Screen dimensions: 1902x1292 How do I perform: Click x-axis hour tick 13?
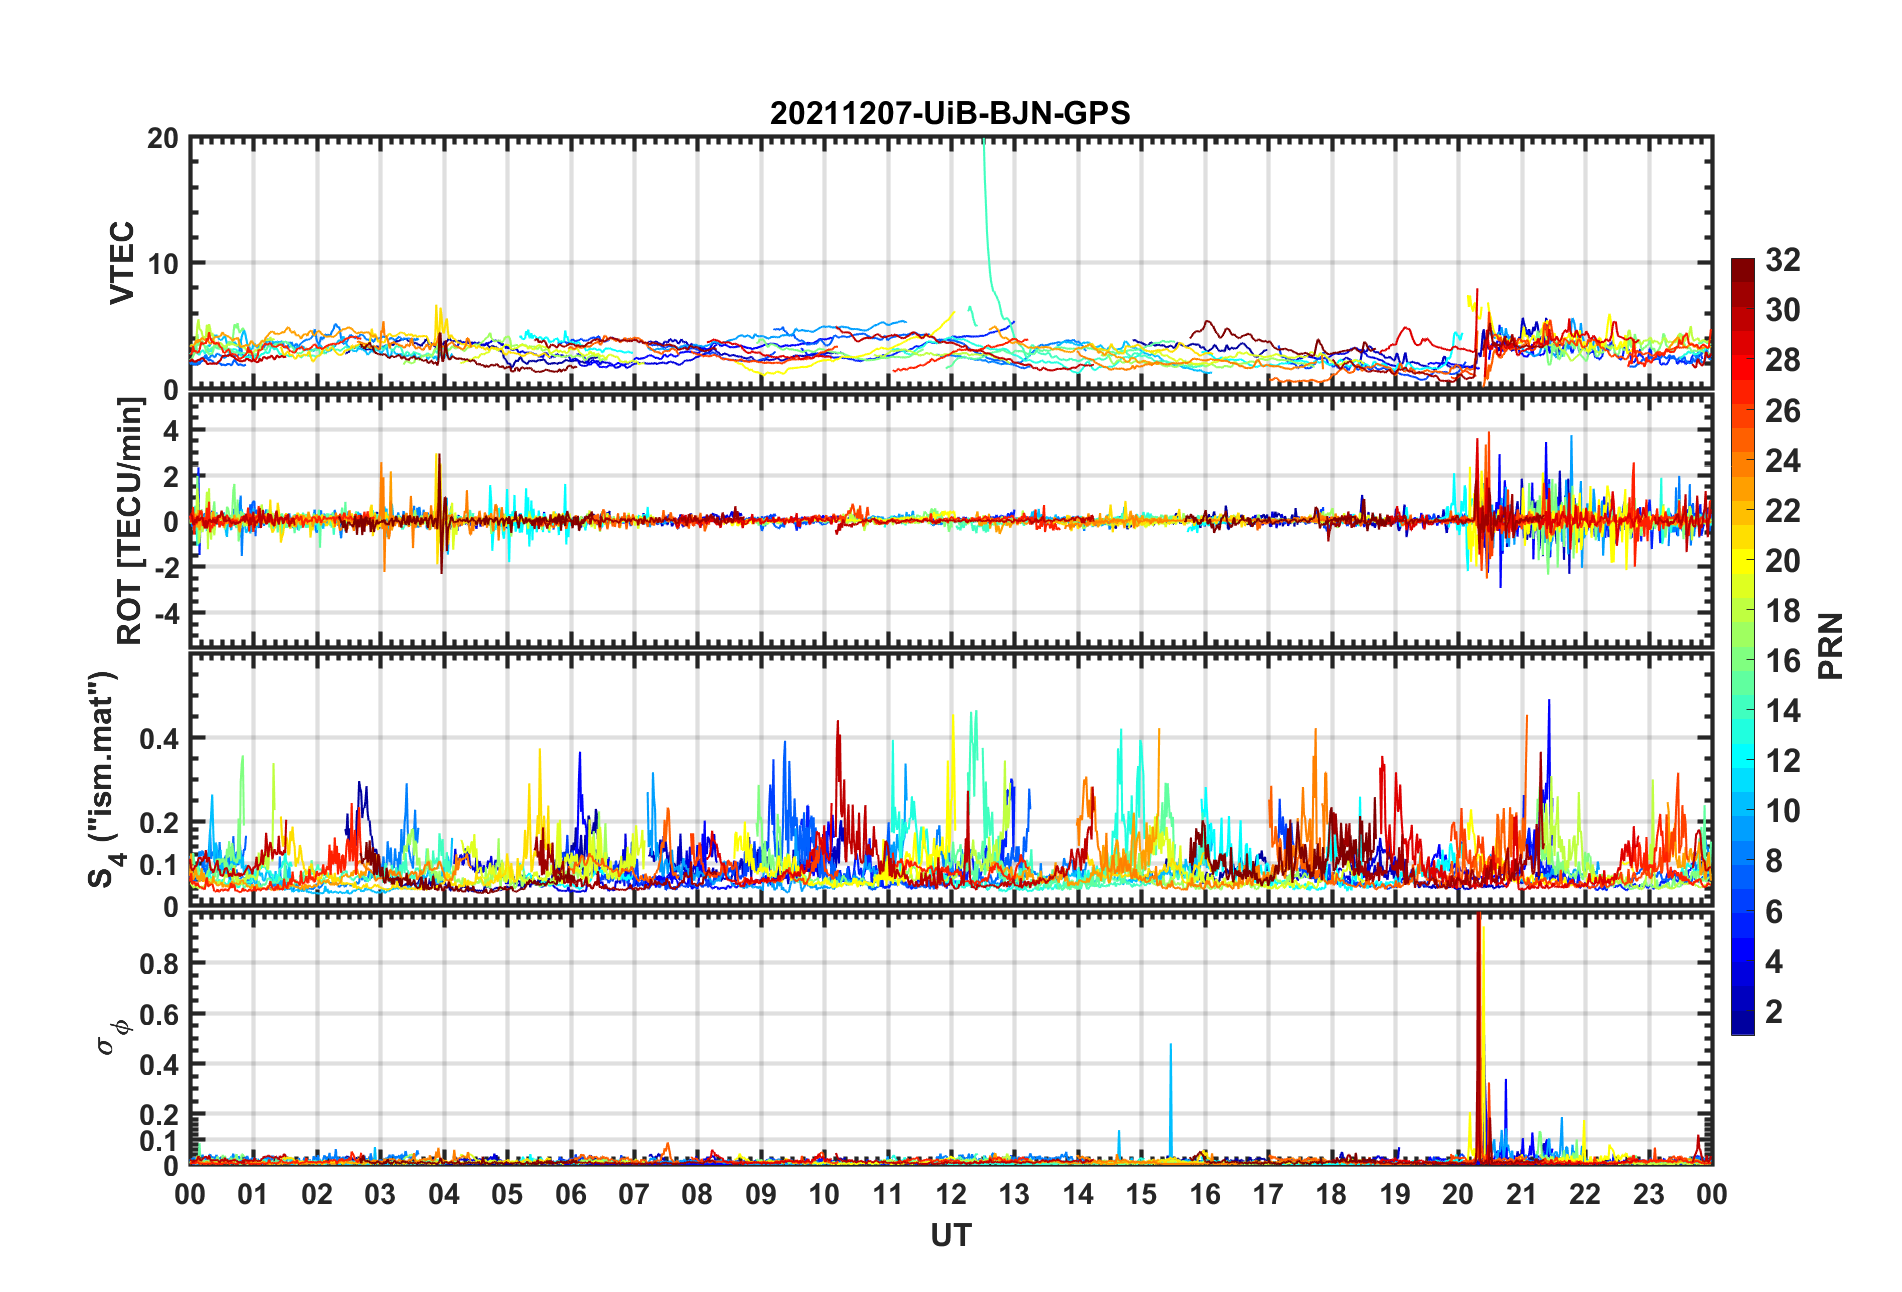(x=1014, y=1194)
